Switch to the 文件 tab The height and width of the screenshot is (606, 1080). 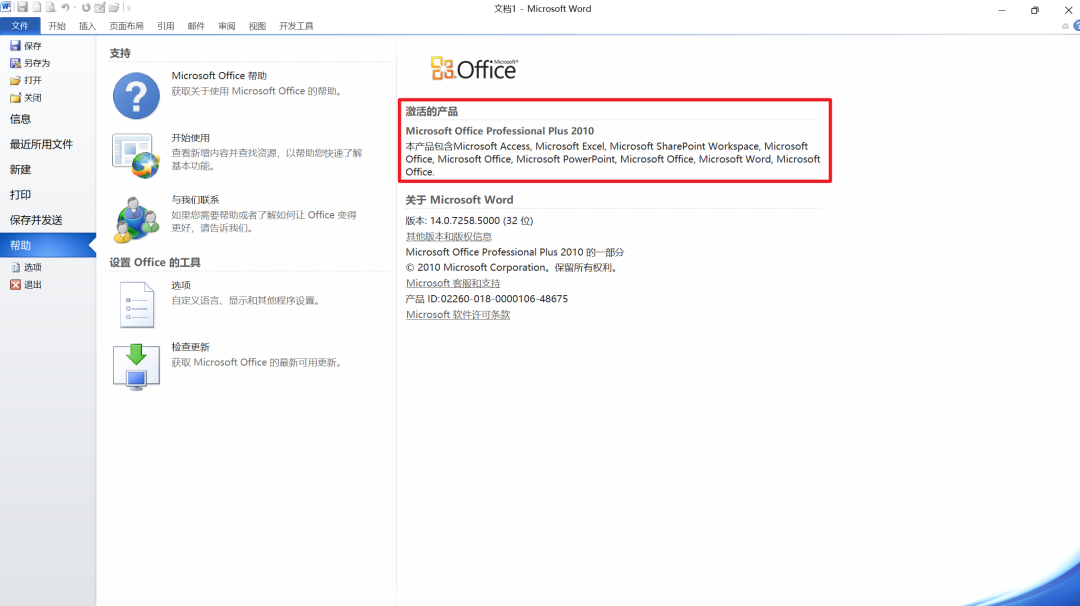[20, 26]
